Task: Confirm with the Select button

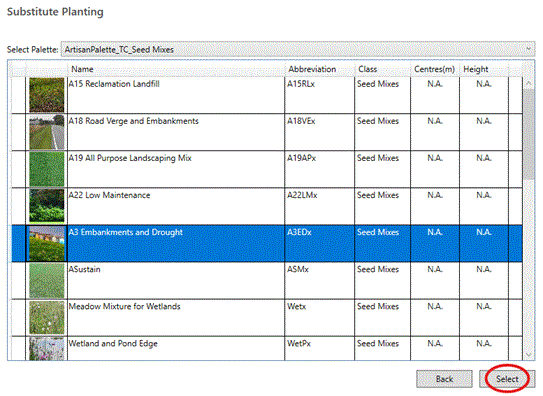Action: 507,379
